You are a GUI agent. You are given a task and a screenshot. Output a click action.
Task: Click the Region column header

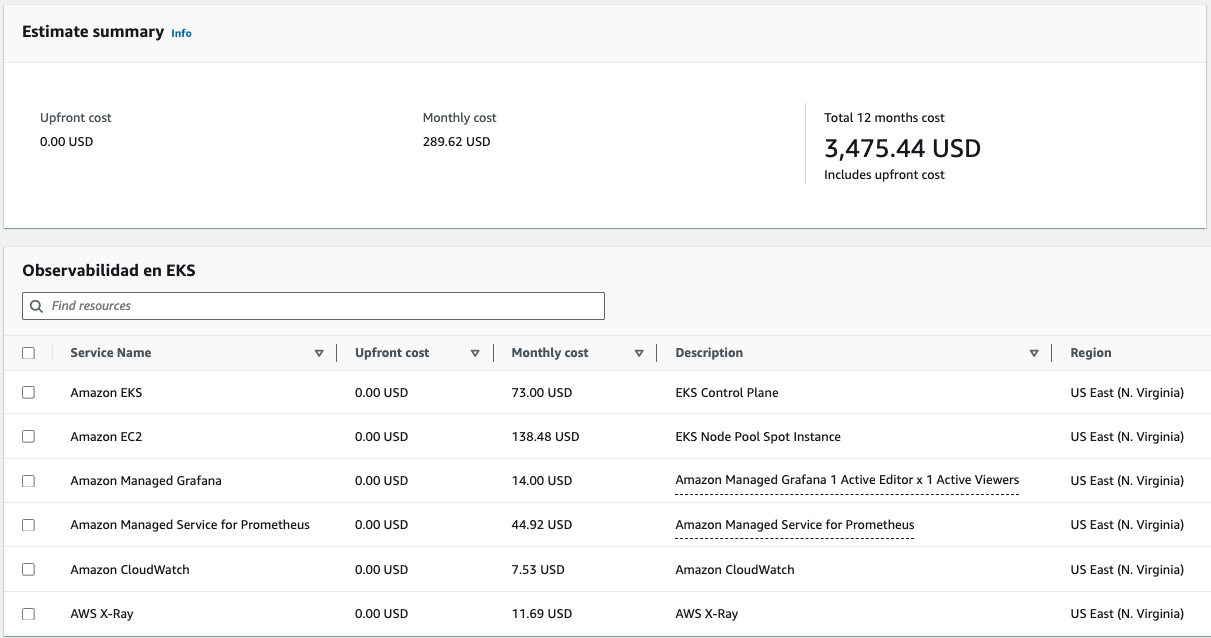(1091, 353)
